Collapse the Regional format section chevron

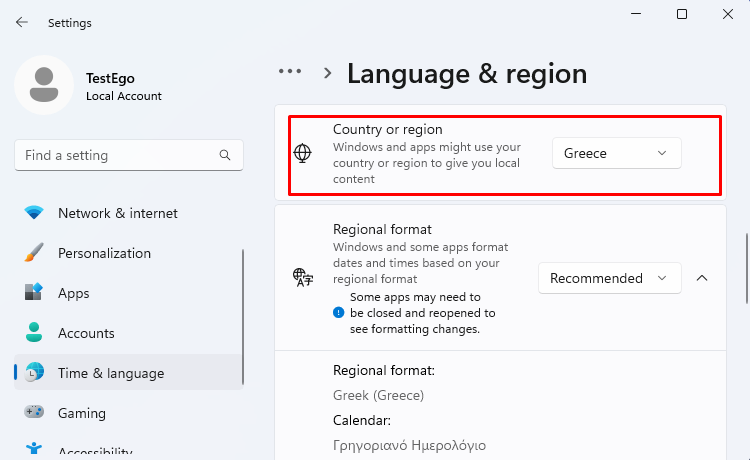point(702,278)
